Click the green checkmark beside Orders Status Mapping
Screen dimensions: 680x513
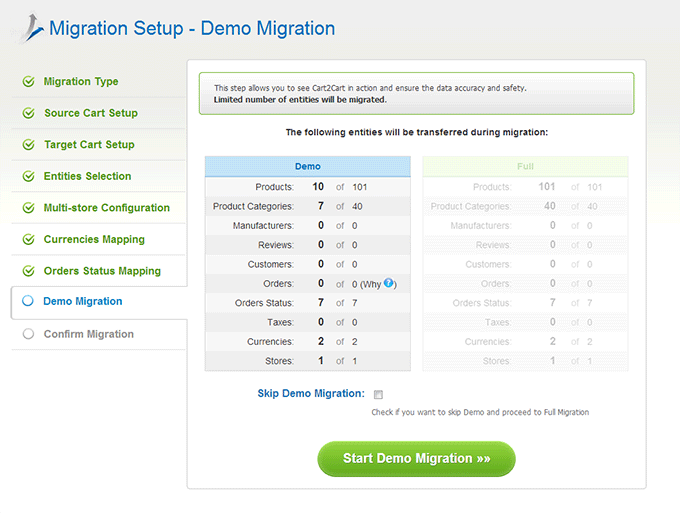point(29,271)
